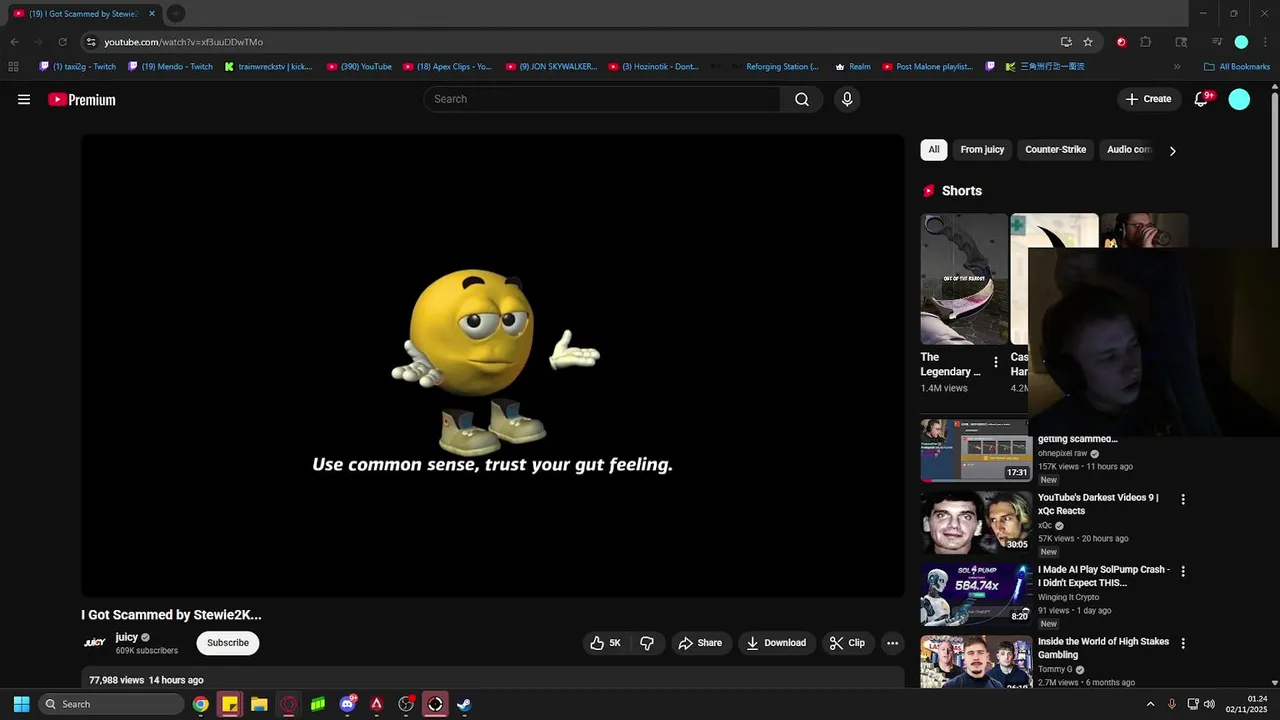The image size is (1280, 720).
Task: Expand hidden bookmarks overflow chevron
Action: coord(1176,67)
